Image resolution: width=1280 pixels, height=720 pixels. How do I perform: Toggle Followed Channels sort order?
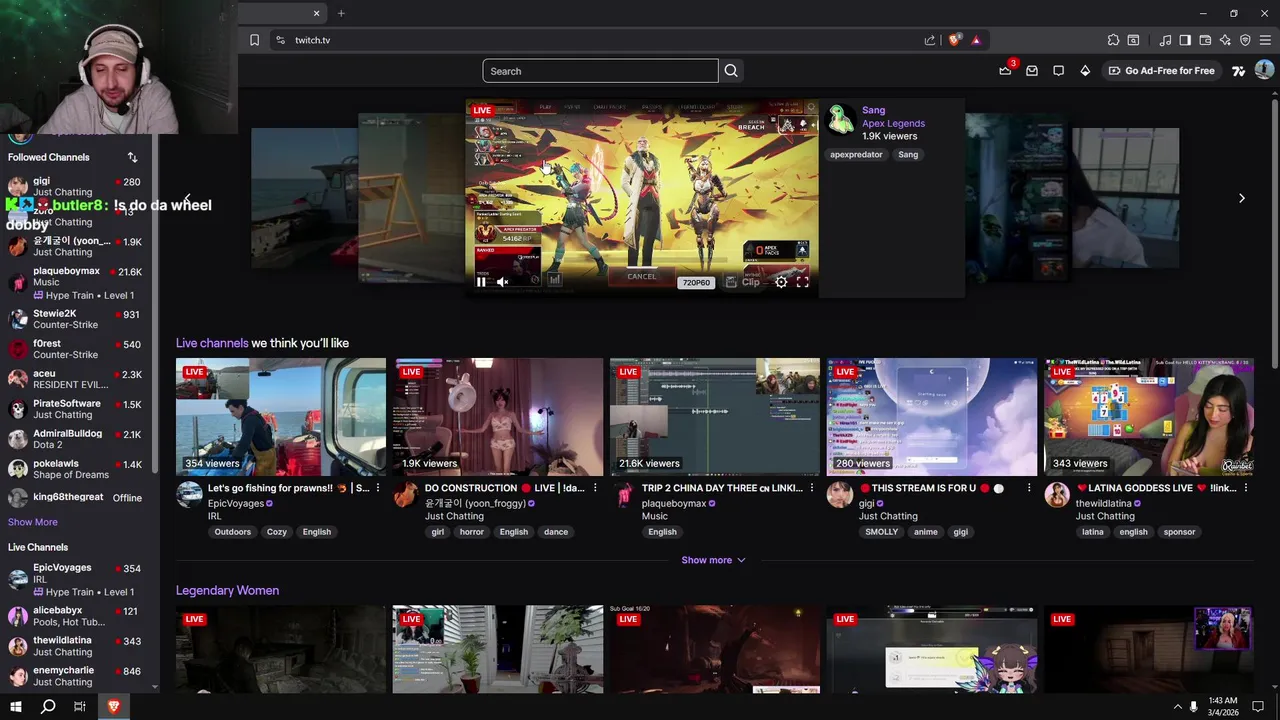click(x=132, y=157)
